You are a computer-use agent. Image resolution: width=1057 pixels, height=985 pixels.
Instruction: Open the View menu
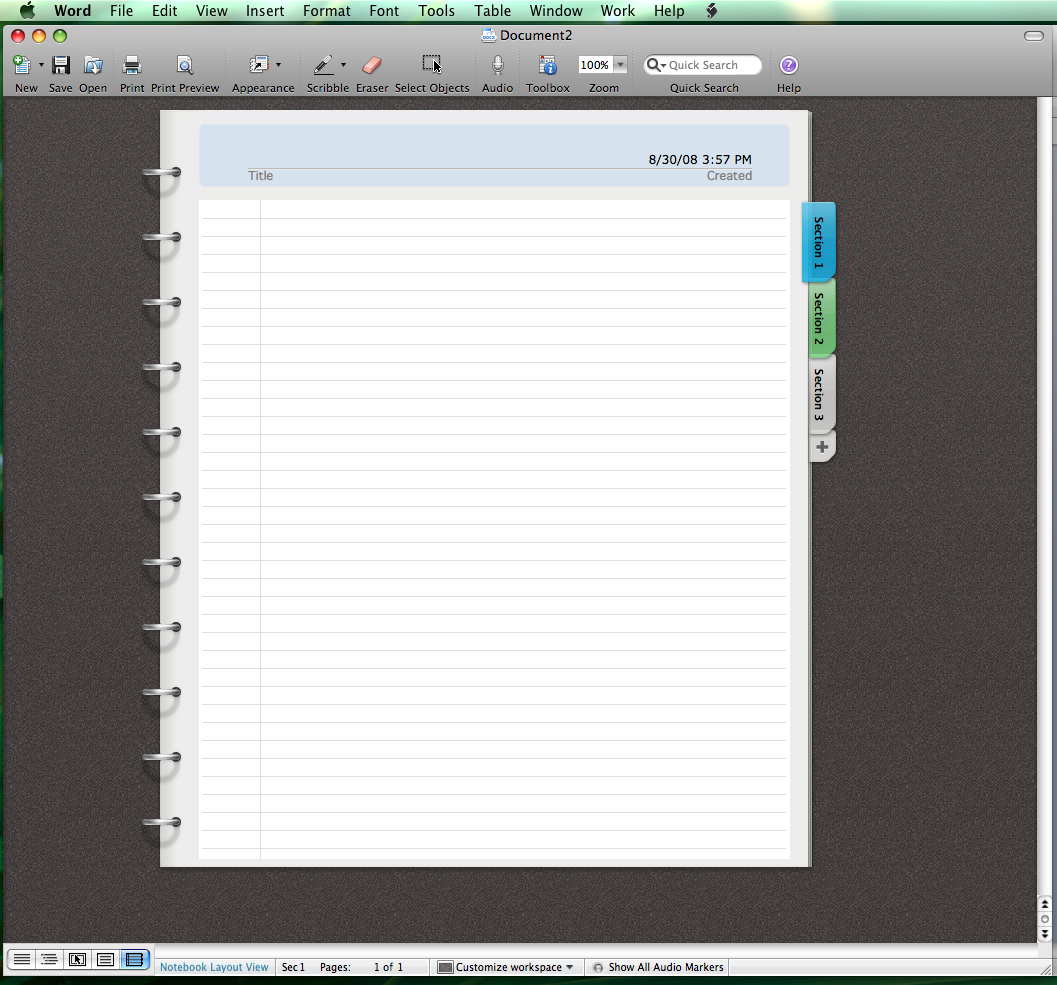click(x=212, y=11)
